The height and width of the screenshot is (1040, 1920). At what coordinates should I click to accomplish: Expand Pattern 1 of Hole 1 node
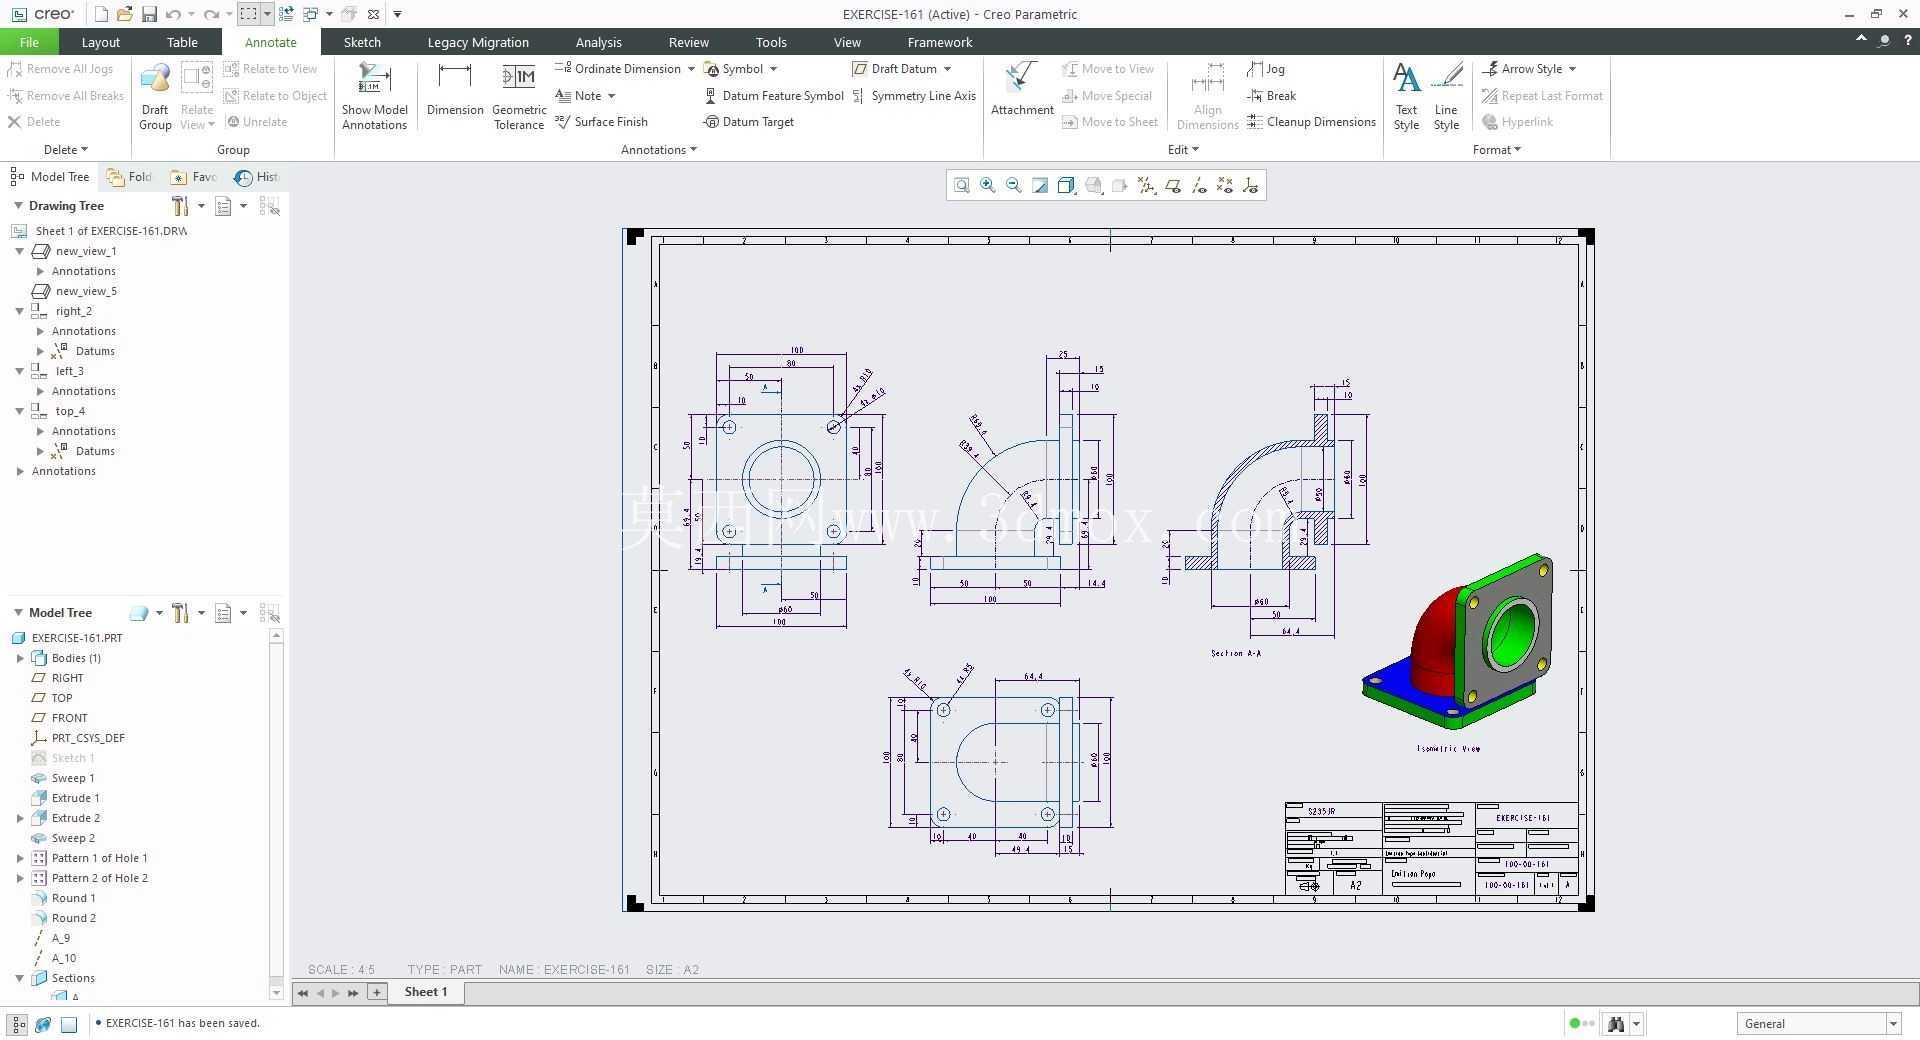click(20, 858)
